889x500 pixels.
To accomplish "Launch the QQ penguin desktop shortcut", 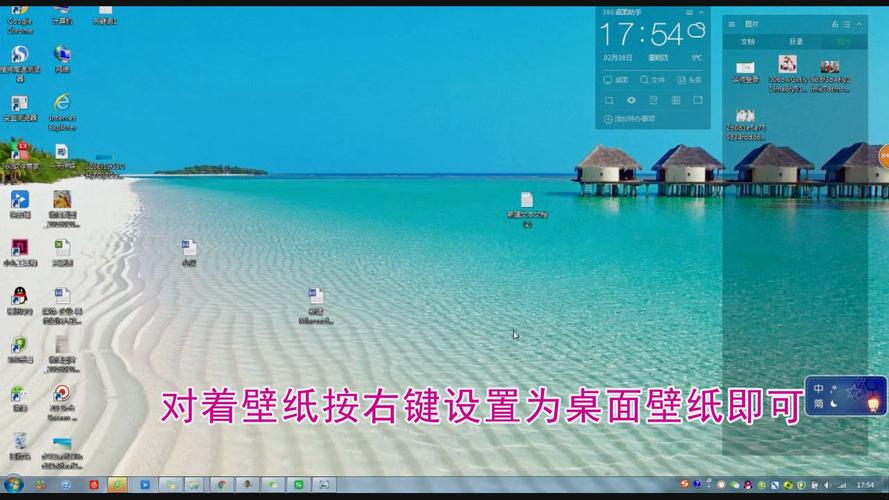I will pos(20,300).
